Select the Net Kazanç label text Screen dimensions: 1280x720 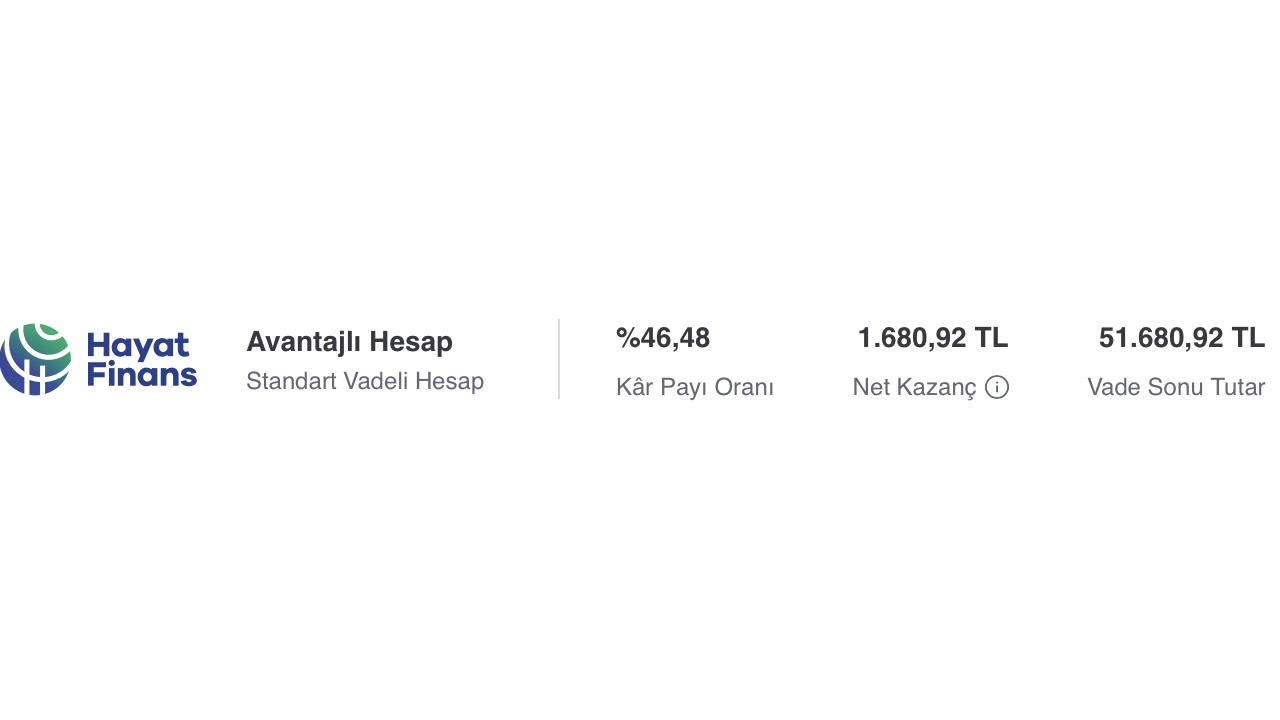point(914,387)
